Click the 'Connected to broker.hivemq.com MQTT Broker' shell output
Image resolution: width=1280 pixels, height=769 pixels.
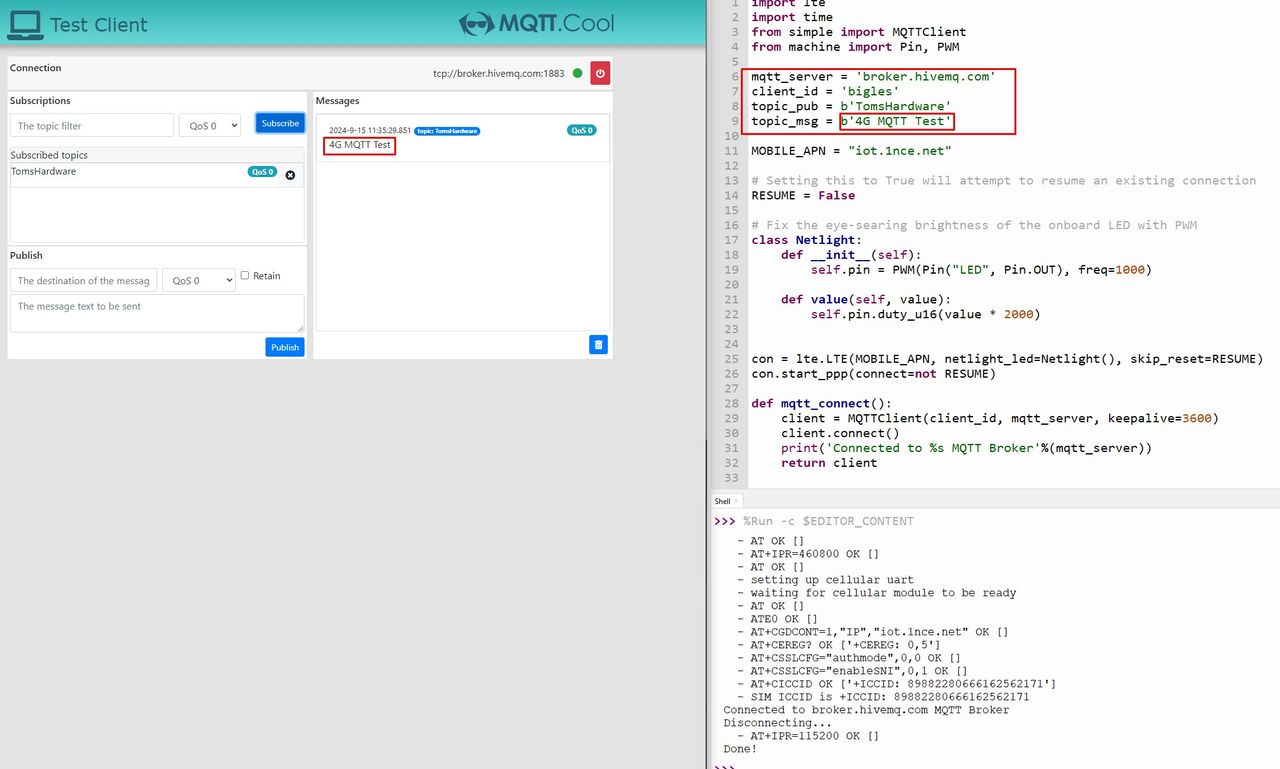pos(866,710)
